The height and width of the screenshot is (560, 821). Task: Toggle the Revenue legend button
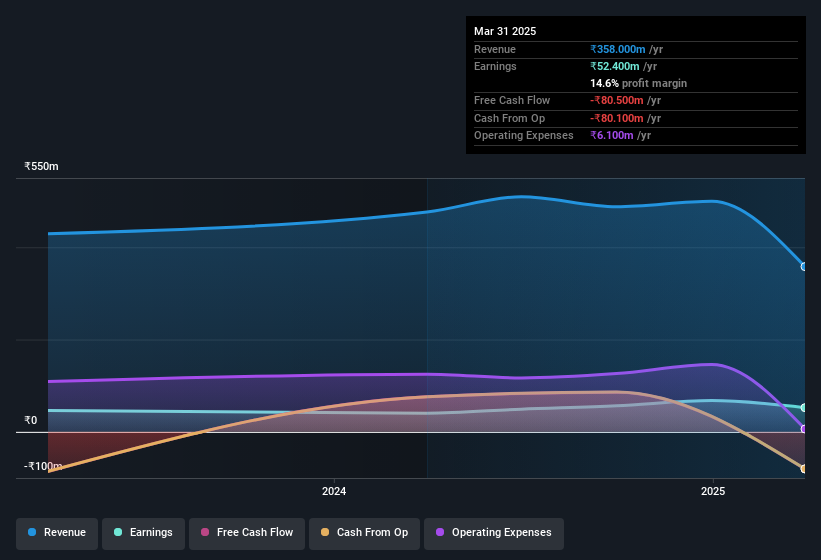[57, 533]
